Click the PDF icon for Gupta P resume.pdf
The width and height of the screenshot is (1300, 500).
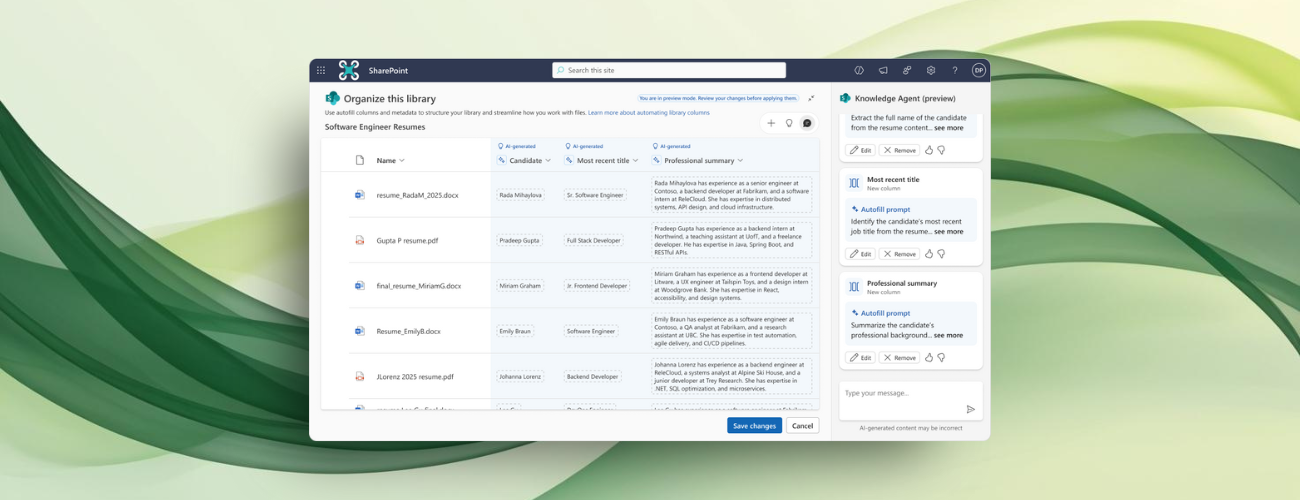coord(359,240)
